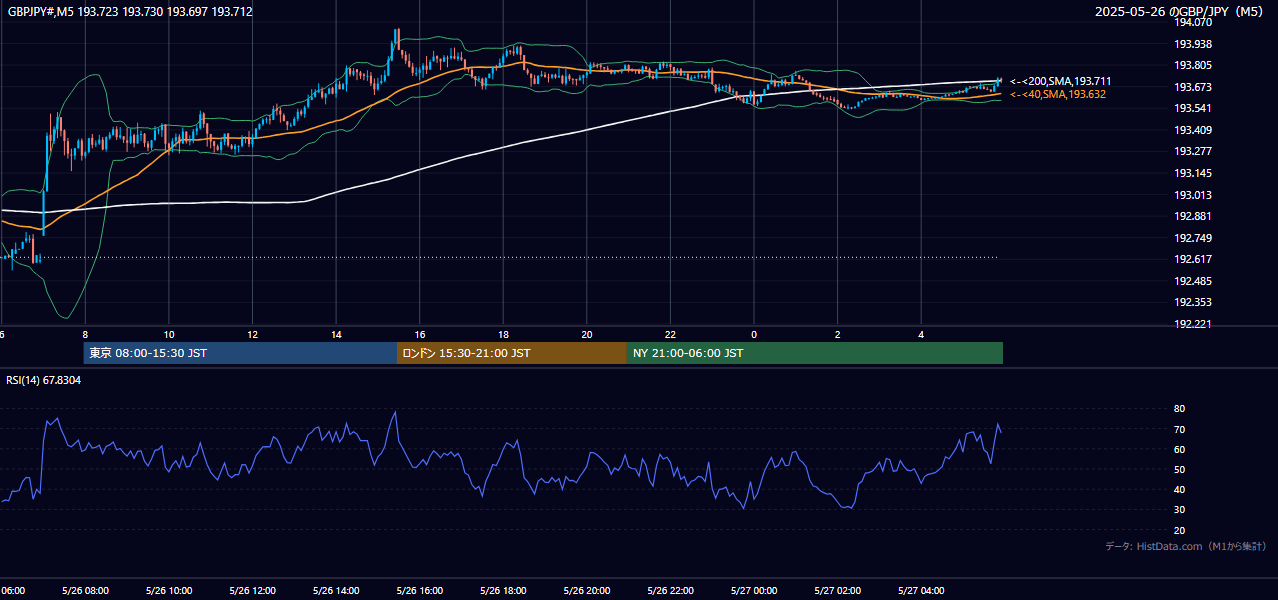
Task: Select the ロンドン 15:30-21:00 JST session bar
Action: pos(512,353)
